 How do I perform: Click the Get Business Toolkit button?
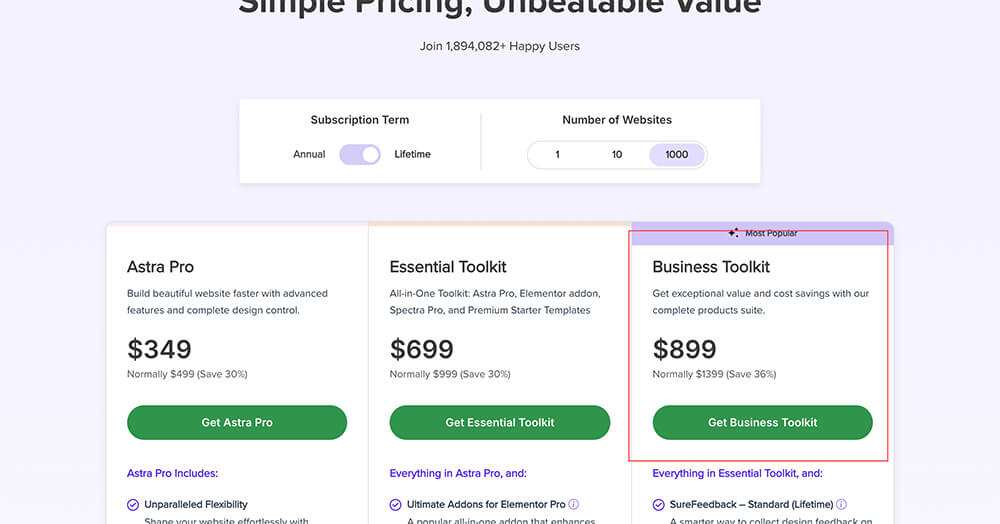tap(762, 423)
